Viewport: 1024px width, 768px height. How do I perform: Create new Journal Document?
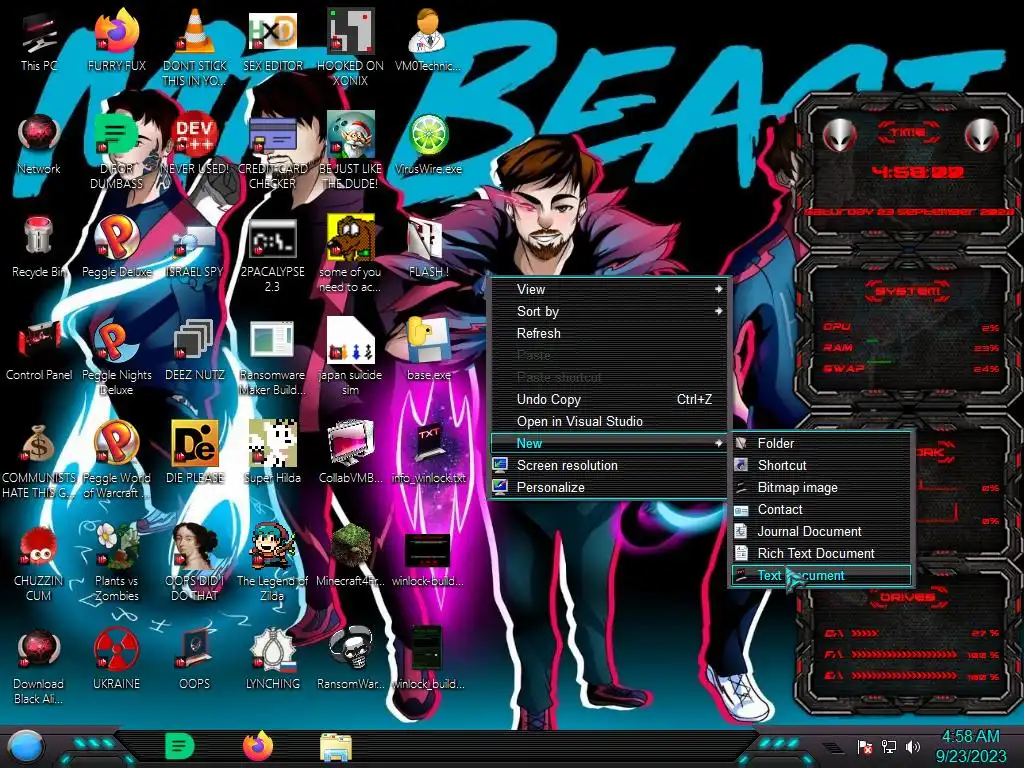coord(821,532)
